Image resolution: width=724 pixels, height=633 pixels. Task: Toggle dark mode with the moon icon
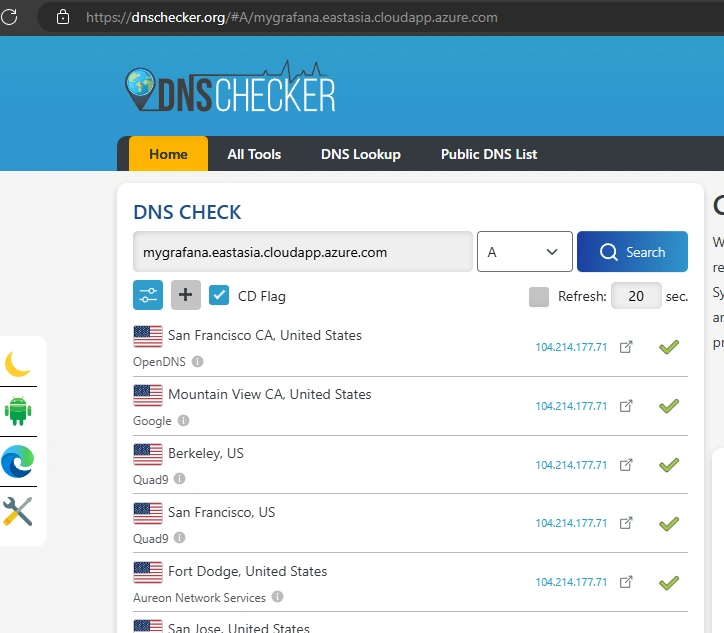coord(18,364)
